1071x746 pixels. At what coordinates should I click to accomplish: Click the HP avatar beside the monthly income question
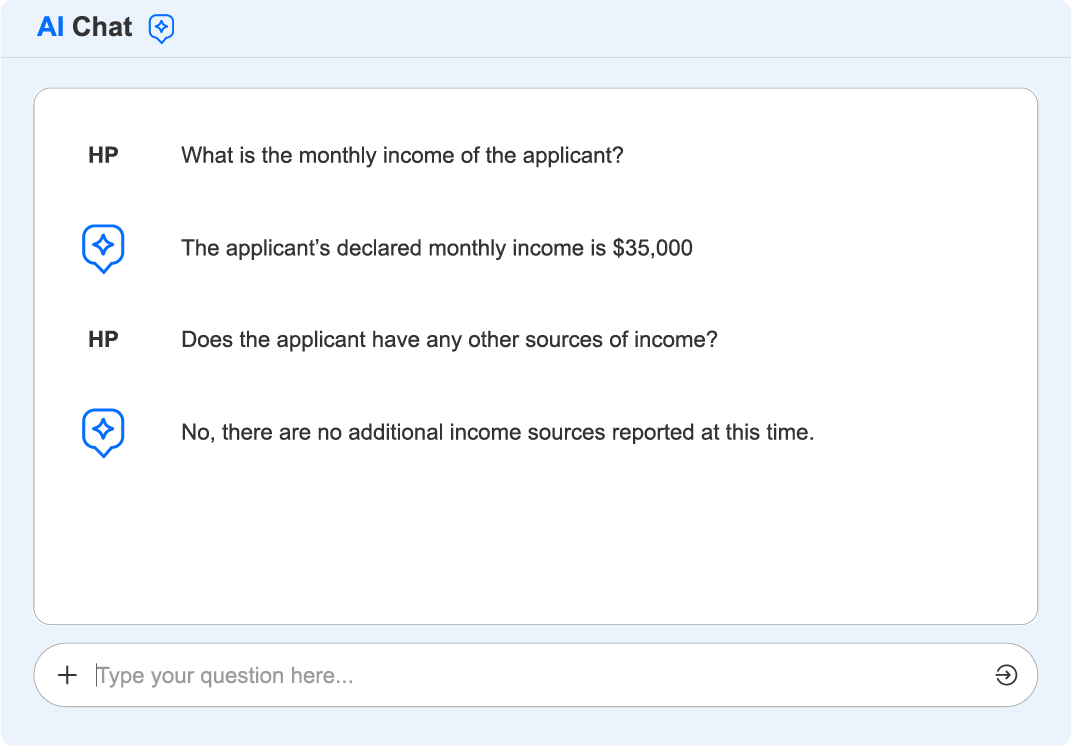click(103, 155)
